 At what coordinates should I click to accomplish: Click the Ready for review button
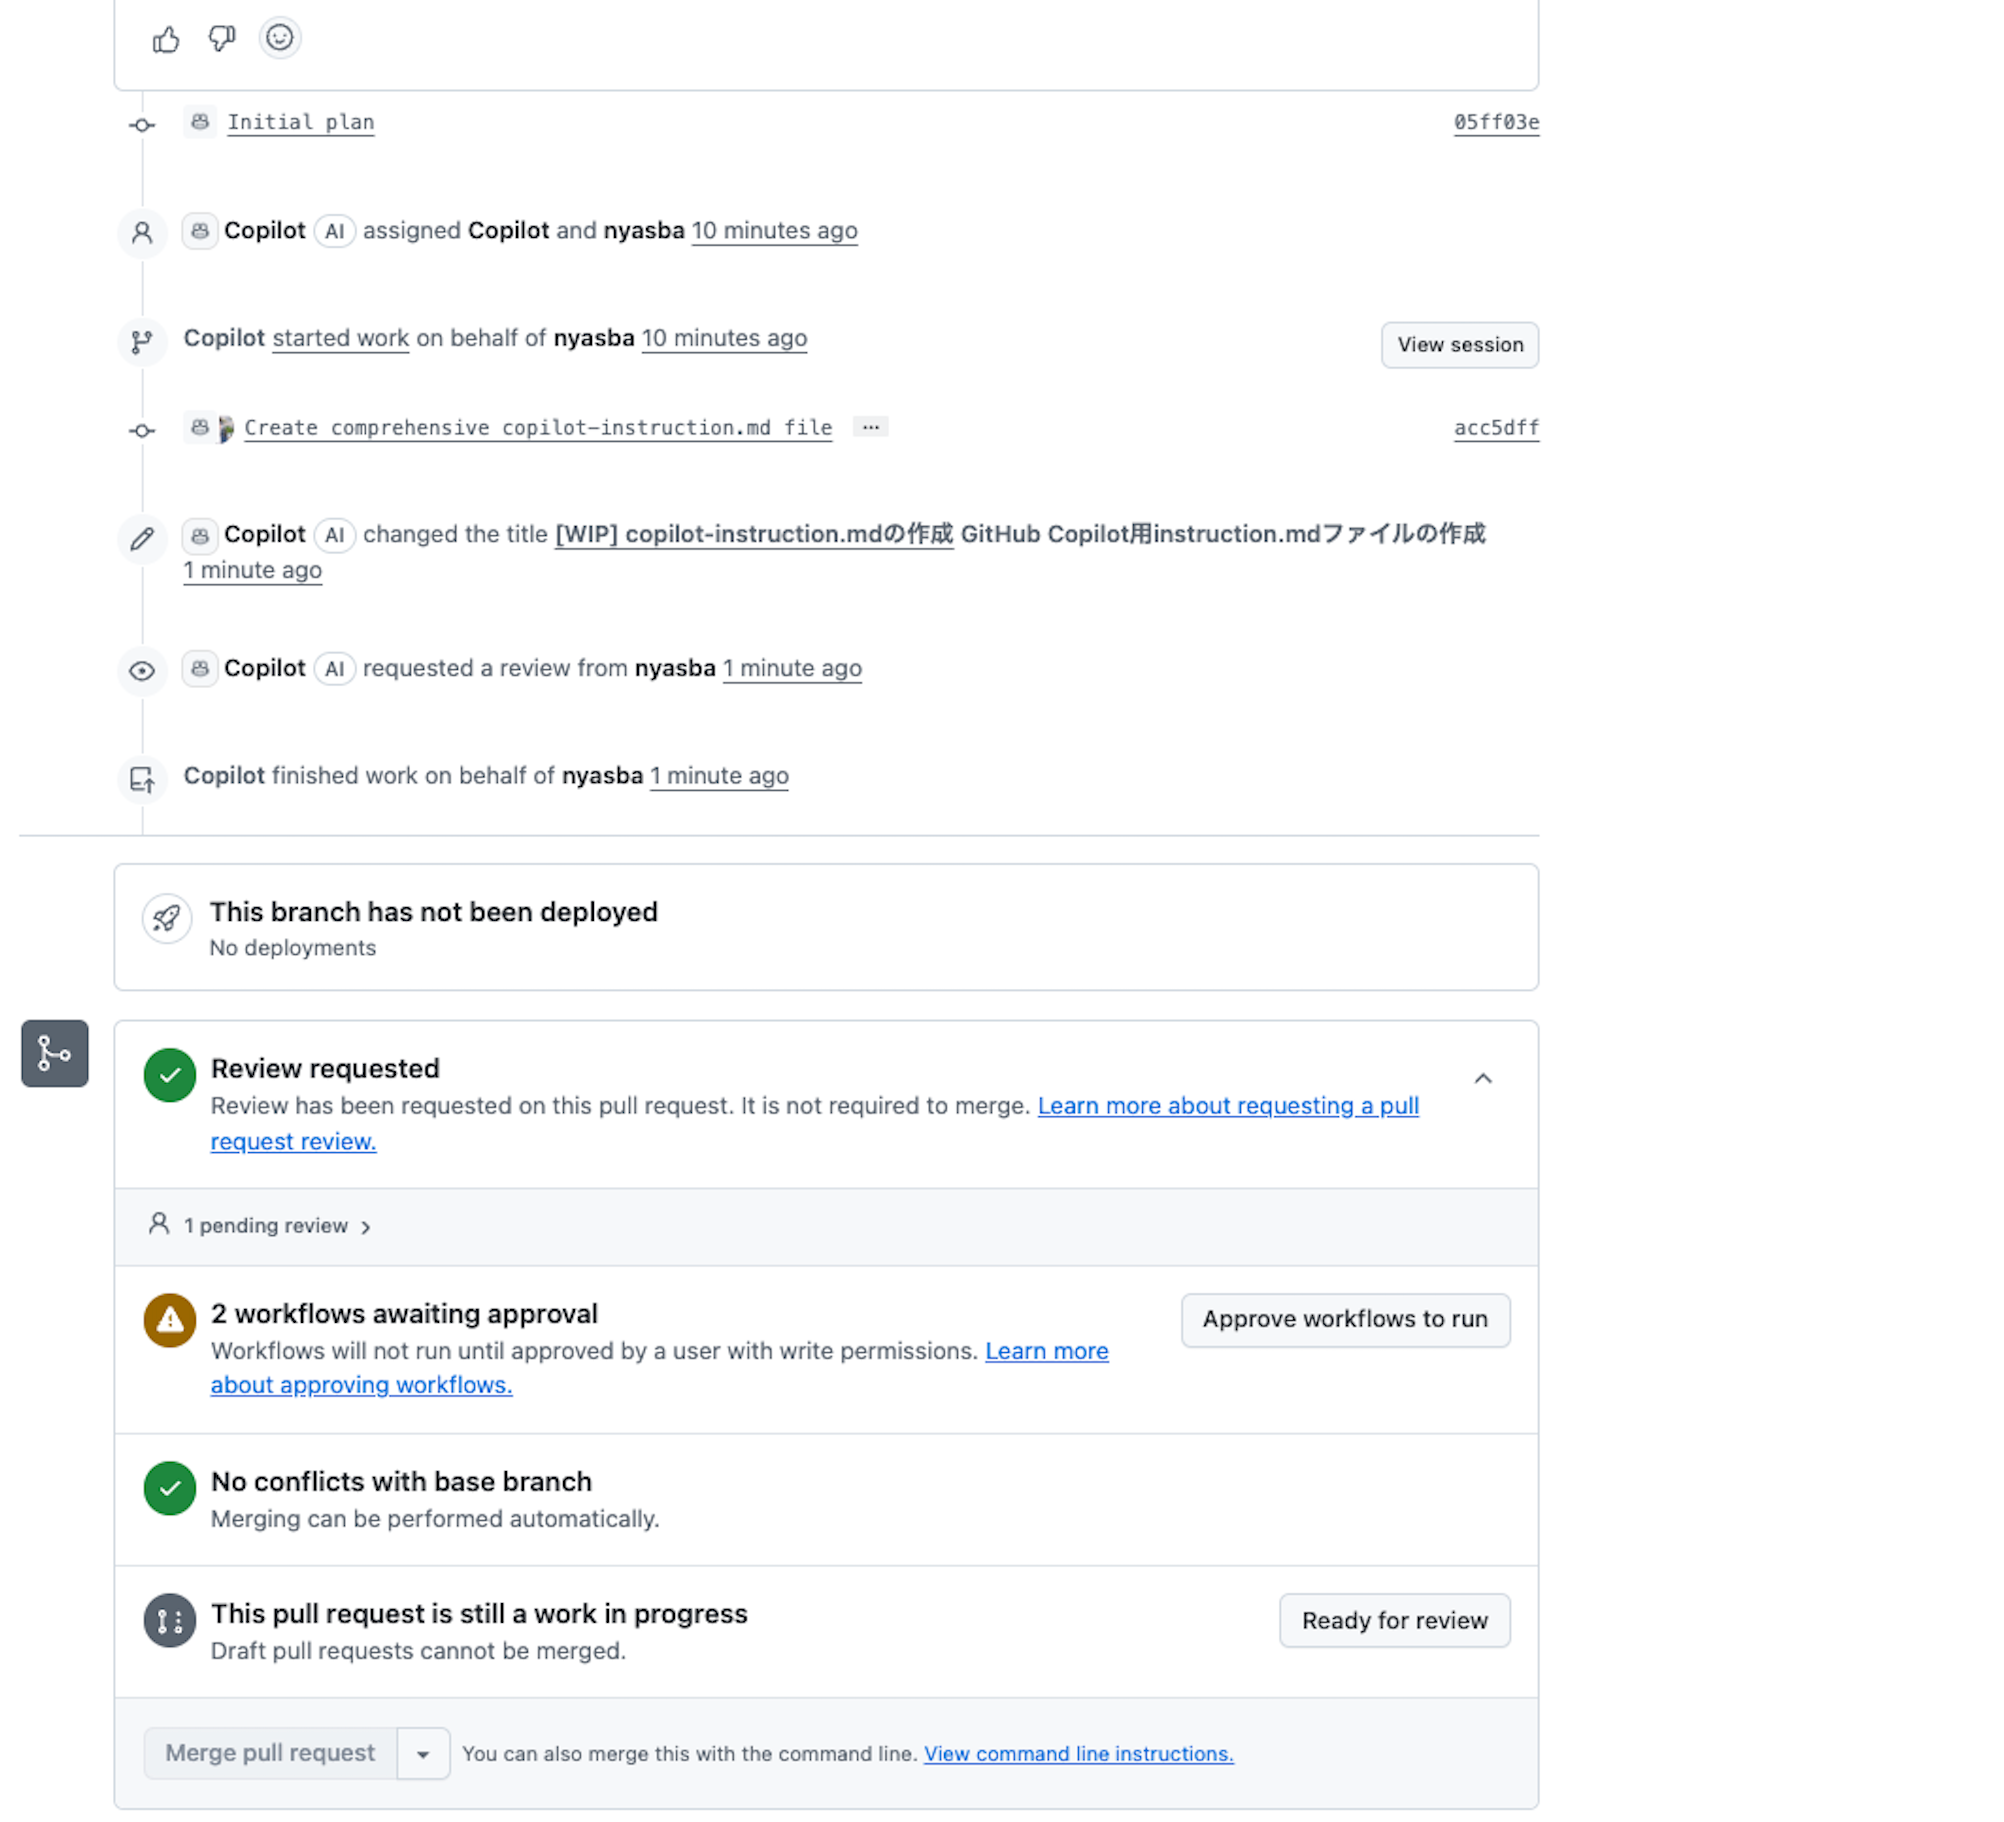(1394, 1620)
